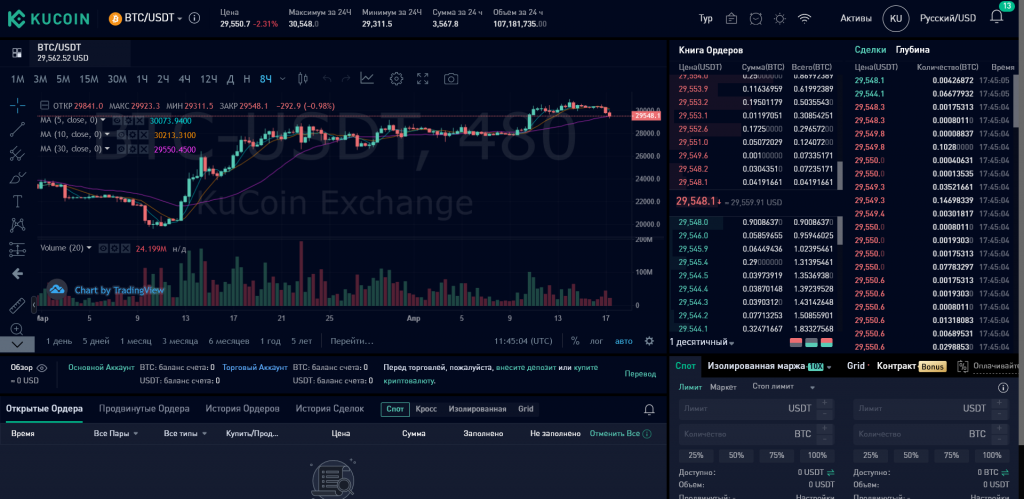The width and height of the screenshot is (1024, 499).
Task: Switch chart to fullscreen mode
Action: 423,79
